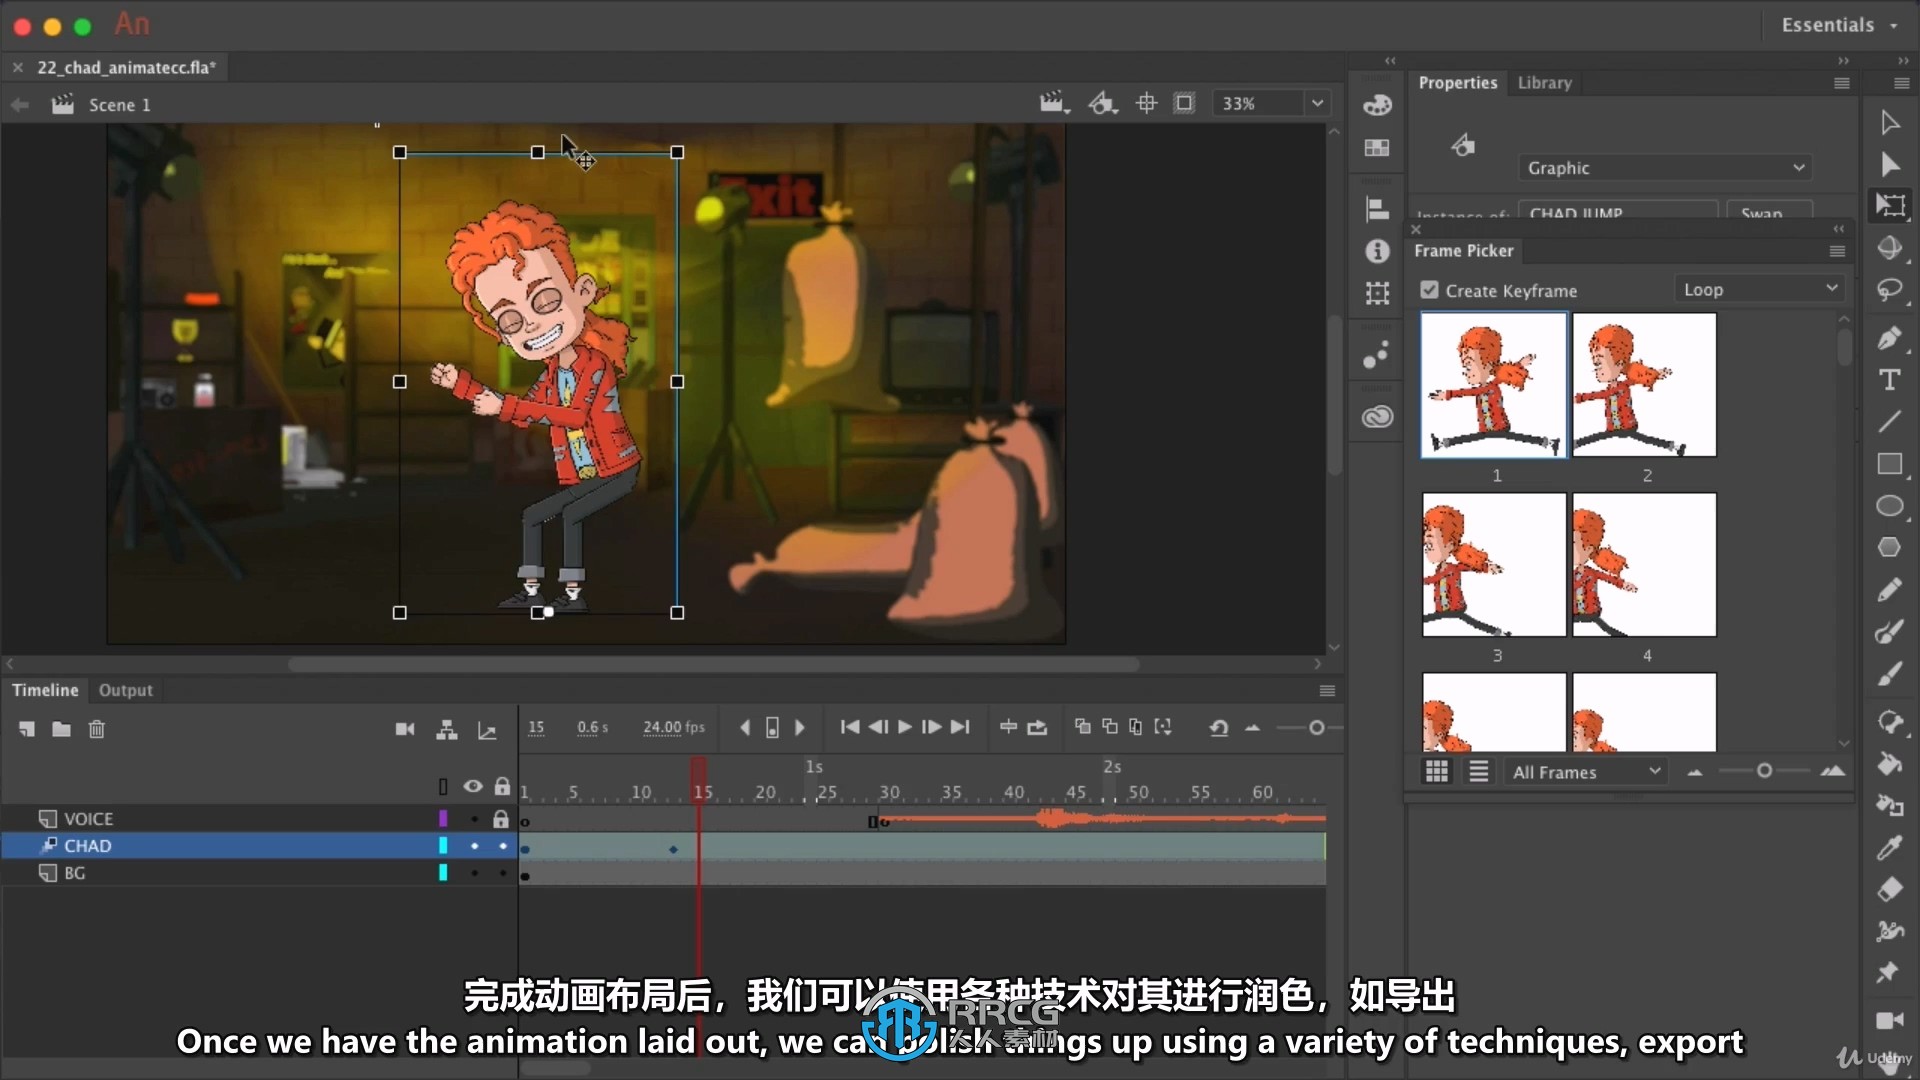
Task: Open the Edit Scene dropdown
Action: click(x=1053, y=103)
